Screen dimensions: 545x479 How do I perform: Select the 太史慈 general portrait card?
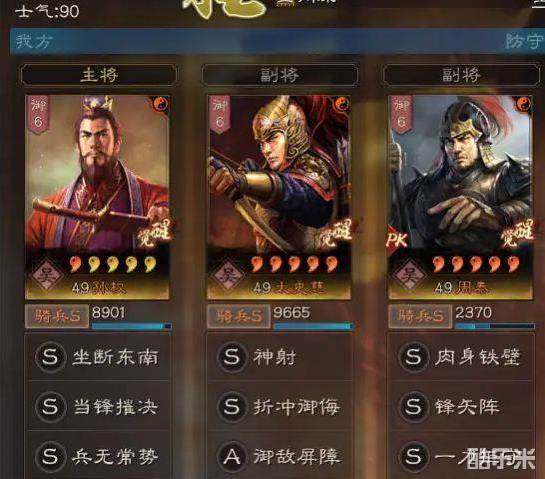point(279,197)
